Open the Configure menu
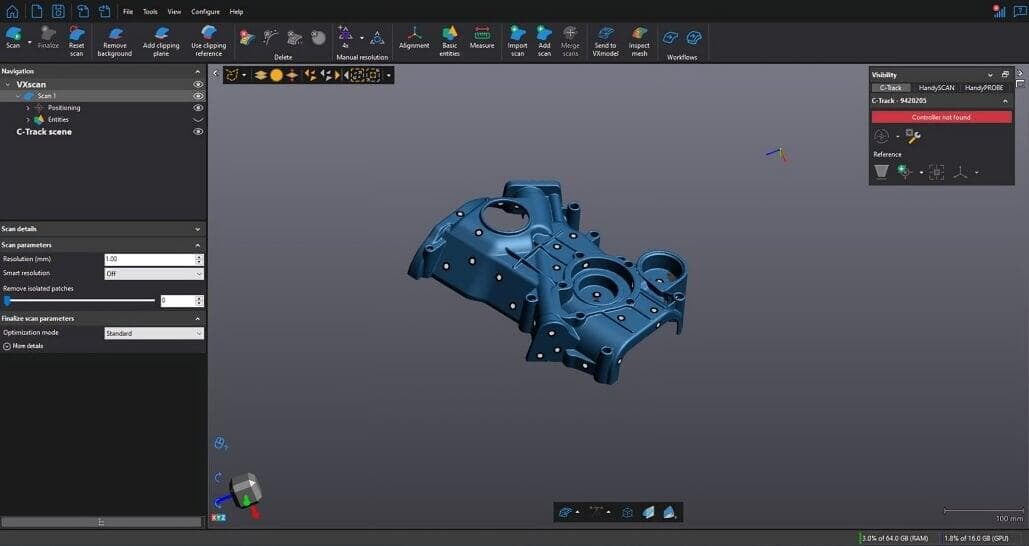 point(205,11)
